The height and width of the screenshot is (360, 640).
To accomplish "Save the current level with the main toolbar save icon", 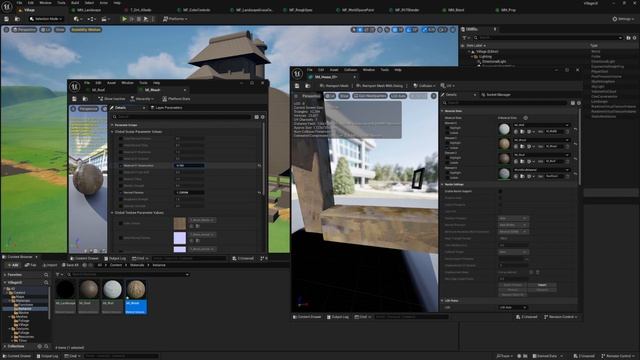I will pos(7,19).
